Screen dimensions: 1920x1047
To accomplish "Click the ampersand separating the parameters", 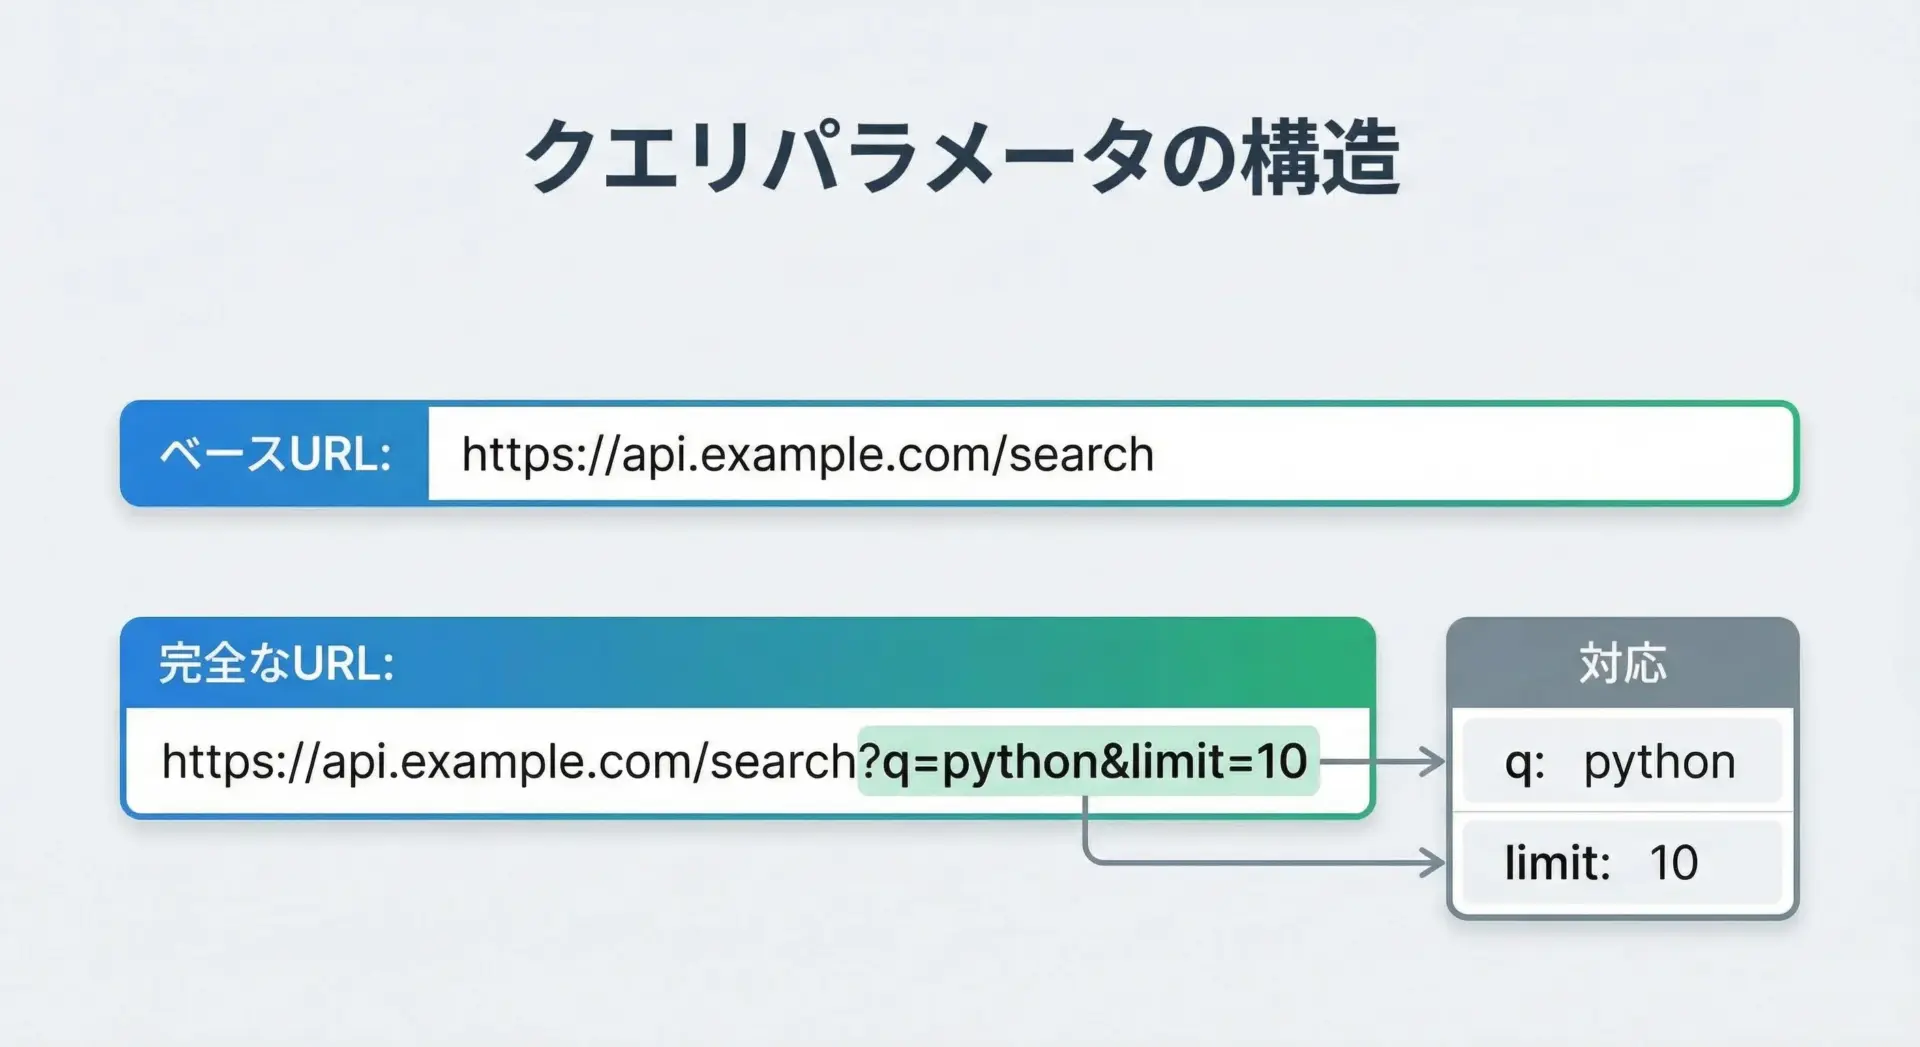I will tap(1114, 762).
